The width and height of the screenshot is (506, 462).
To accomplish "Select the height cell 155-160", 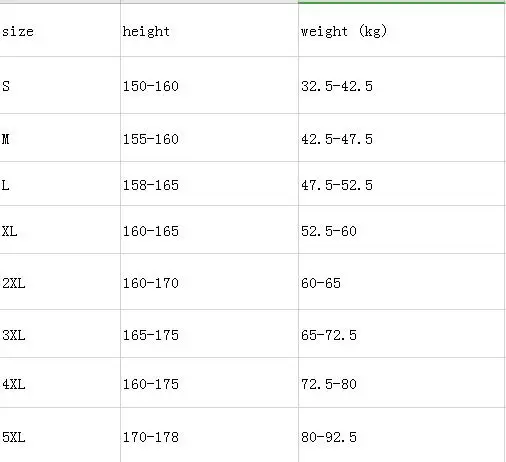I will click(x=209, y=138).
